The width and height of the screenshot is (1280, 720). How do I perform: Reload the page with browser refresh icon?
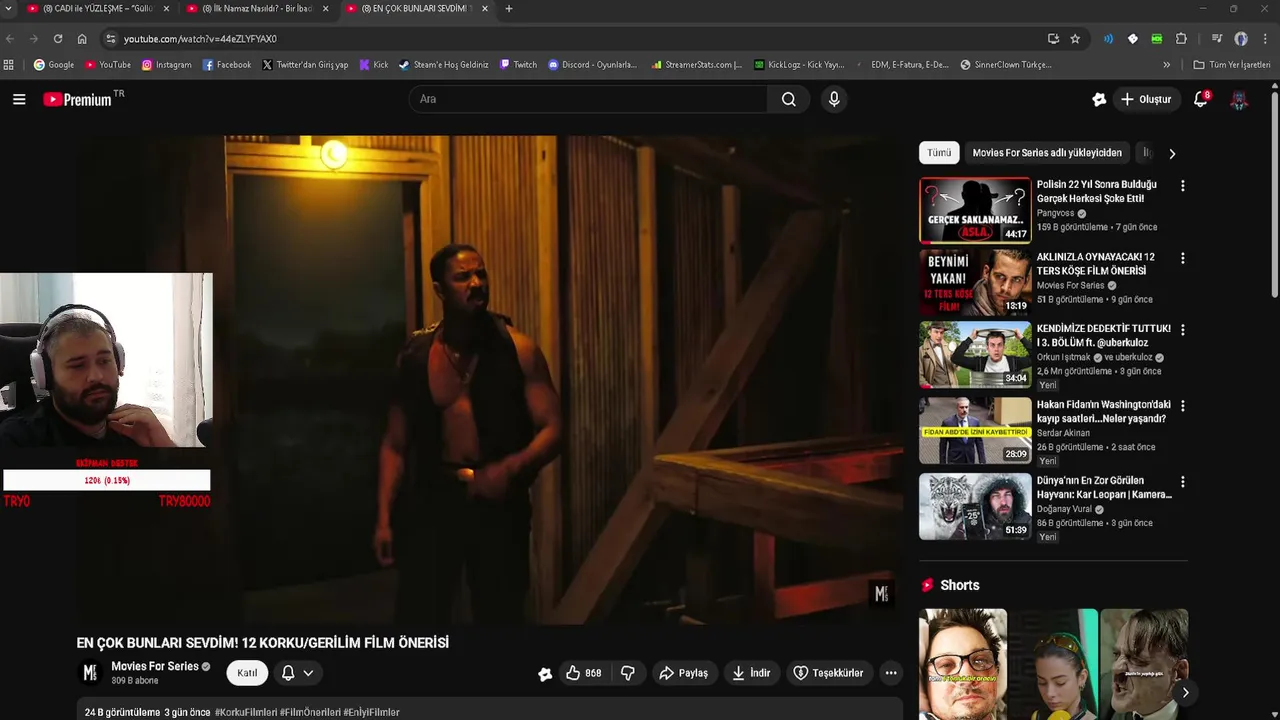point(58,38)
